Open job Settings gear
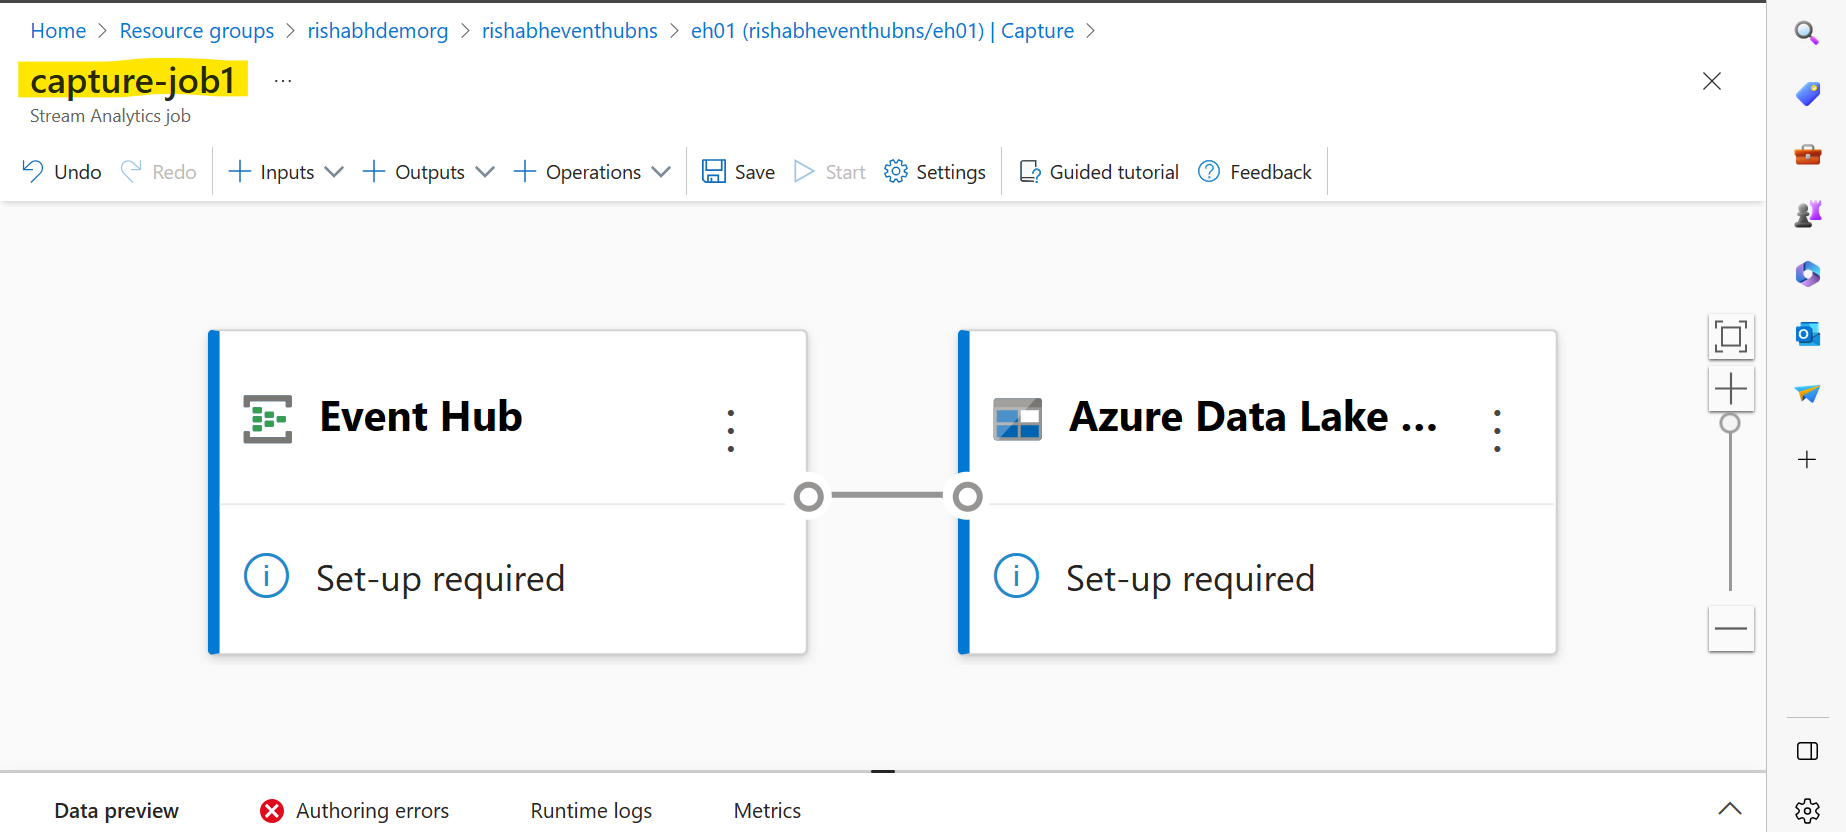This screenshot has width=1846, height=832. click(935, 172)
